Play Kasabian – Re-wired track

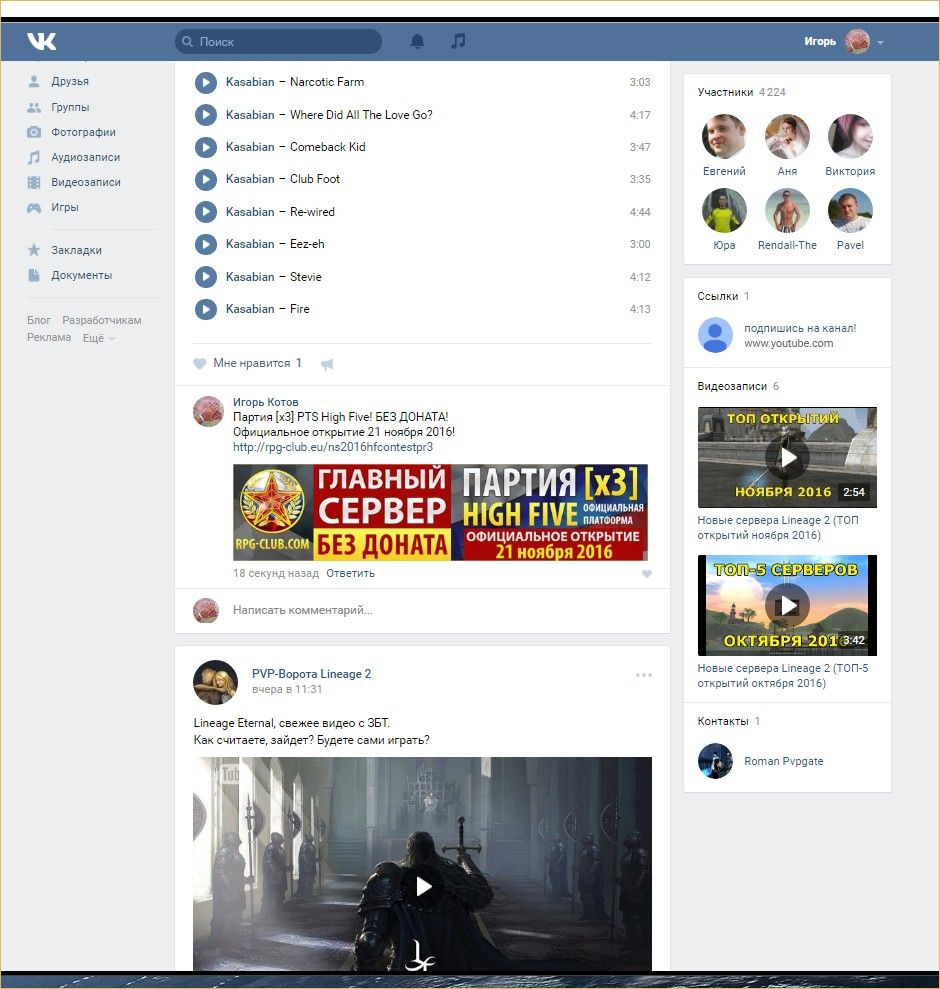point(206,212)
